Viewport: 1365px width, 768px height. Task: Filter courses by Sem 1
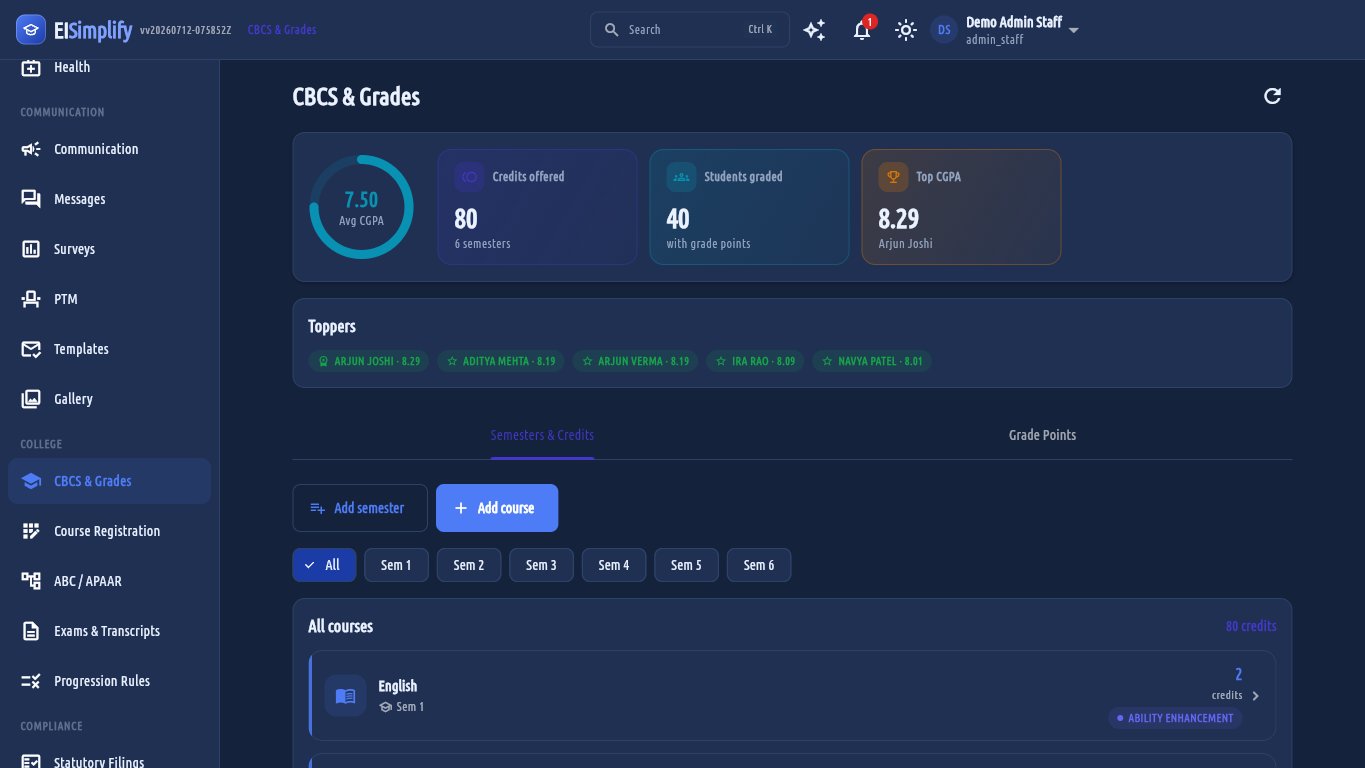(396, 565)
